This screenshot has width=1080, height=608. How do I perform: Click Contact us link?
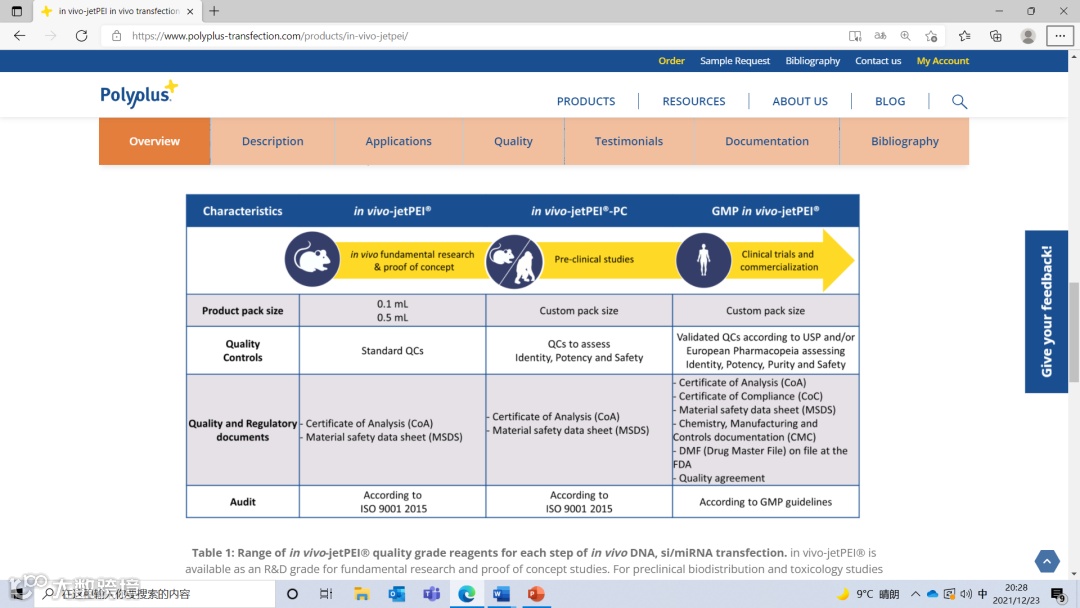(878, 61)
